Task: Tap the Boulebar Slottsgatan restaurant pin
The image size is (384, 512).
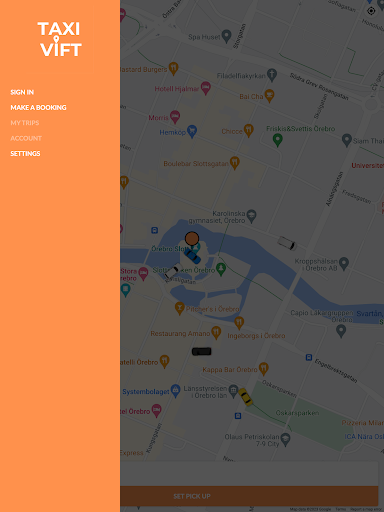Action: tap(235, 163)
